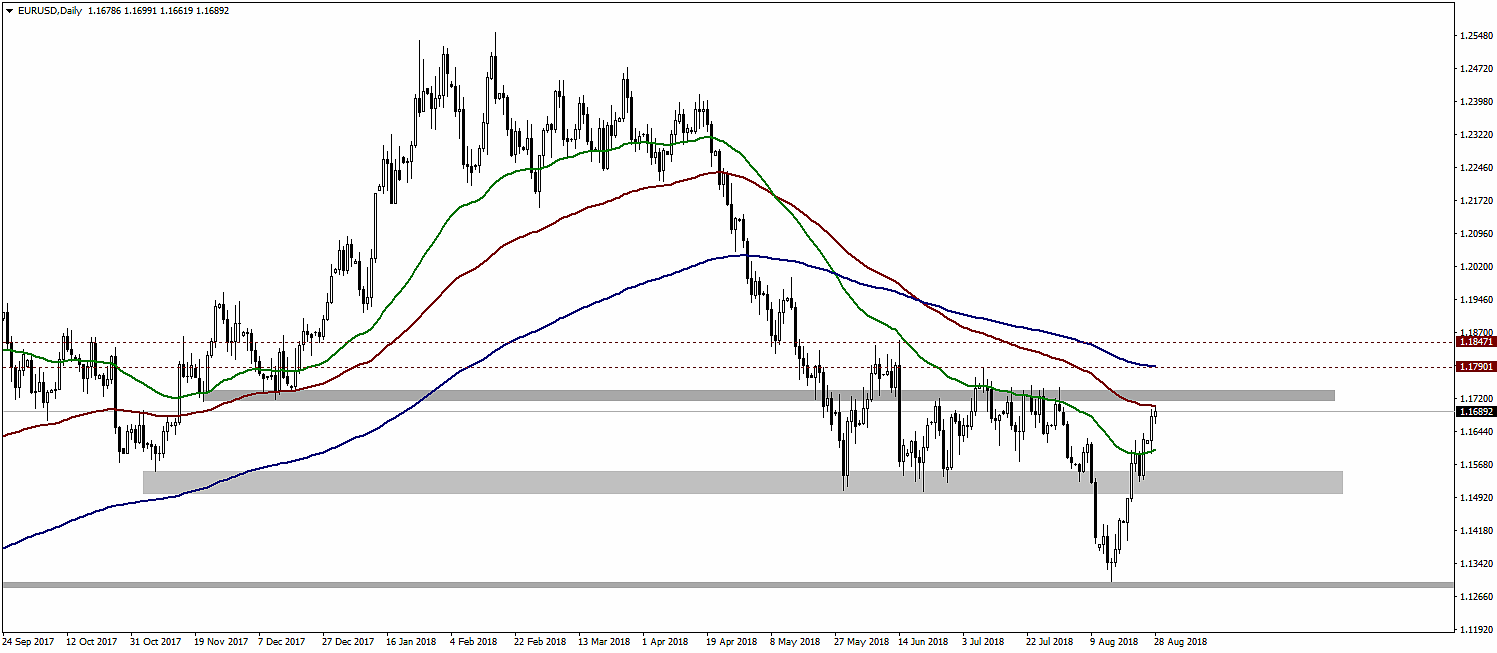Click the 1.19460 price scale label
Image resolution: width=1497 pixels, height=653 pixels.
point(1477,300)
